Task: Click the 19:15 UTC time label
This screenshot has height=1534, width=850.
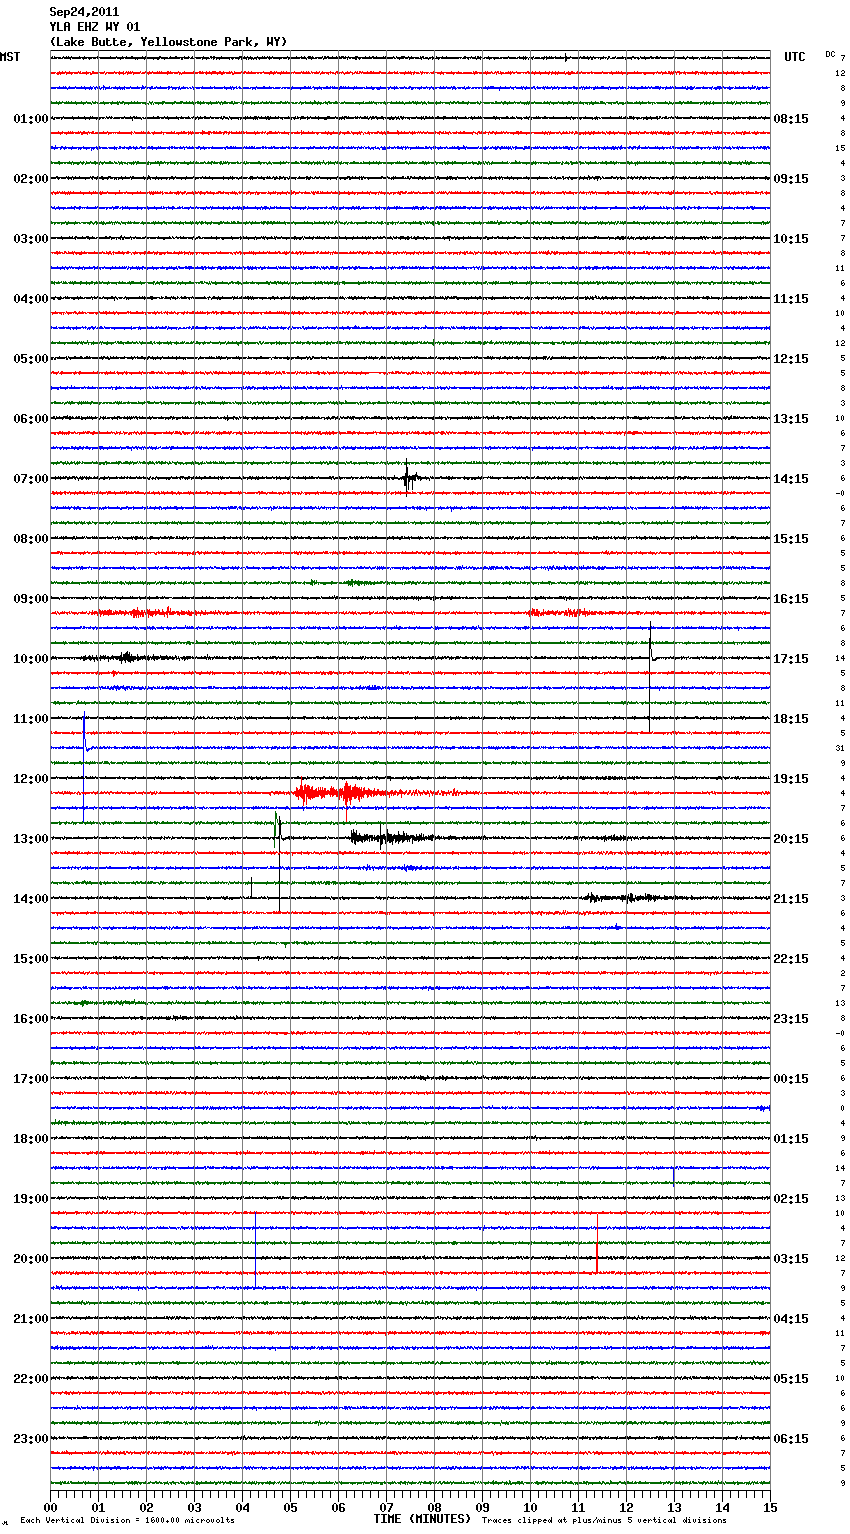Action: (791, 779)
